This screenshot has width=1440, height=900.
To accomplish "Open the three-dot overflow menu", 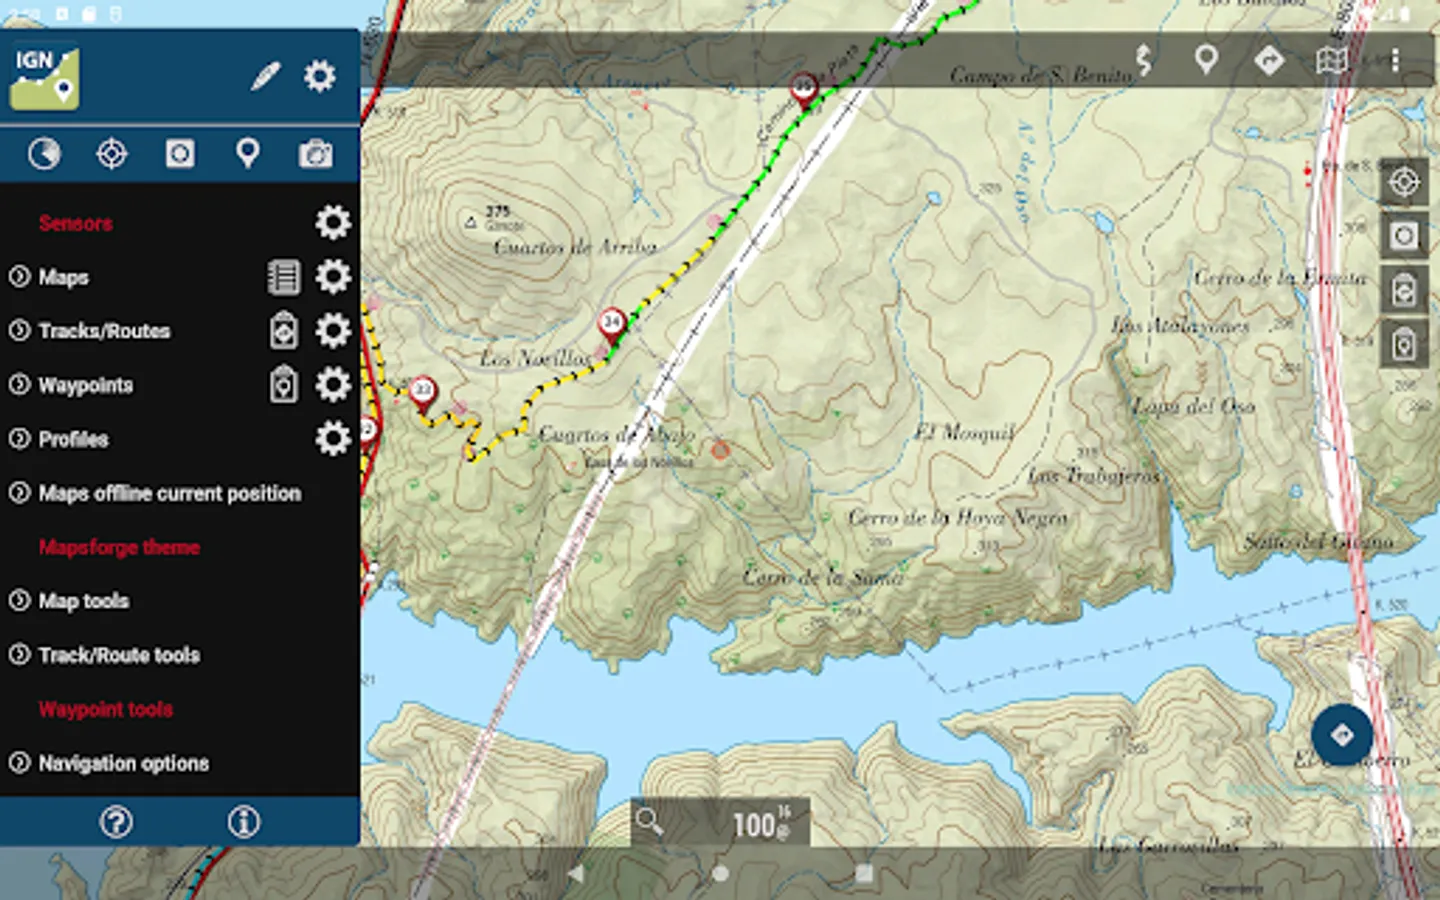I will 1395,61.
